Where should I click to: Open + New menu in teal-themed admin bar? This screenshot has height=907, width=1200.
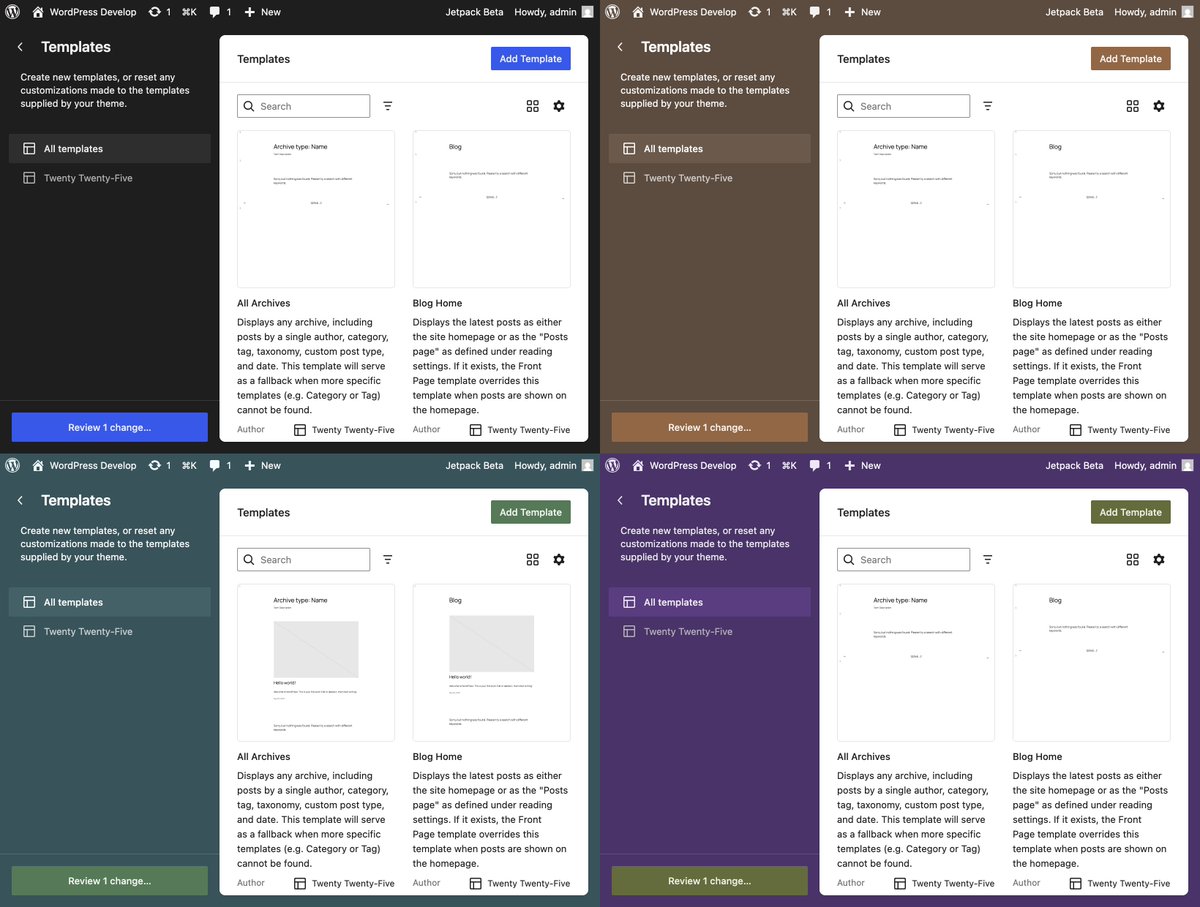click(x=263, y=465)
